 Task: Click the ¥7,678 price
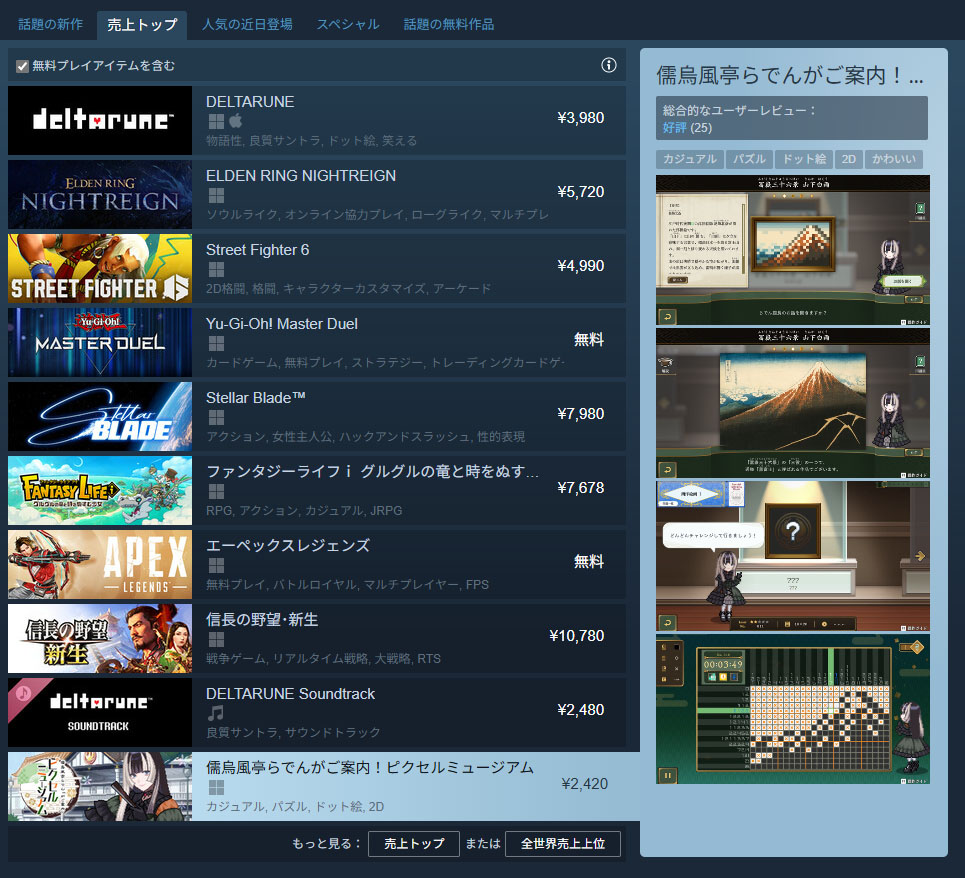point(580,487)
